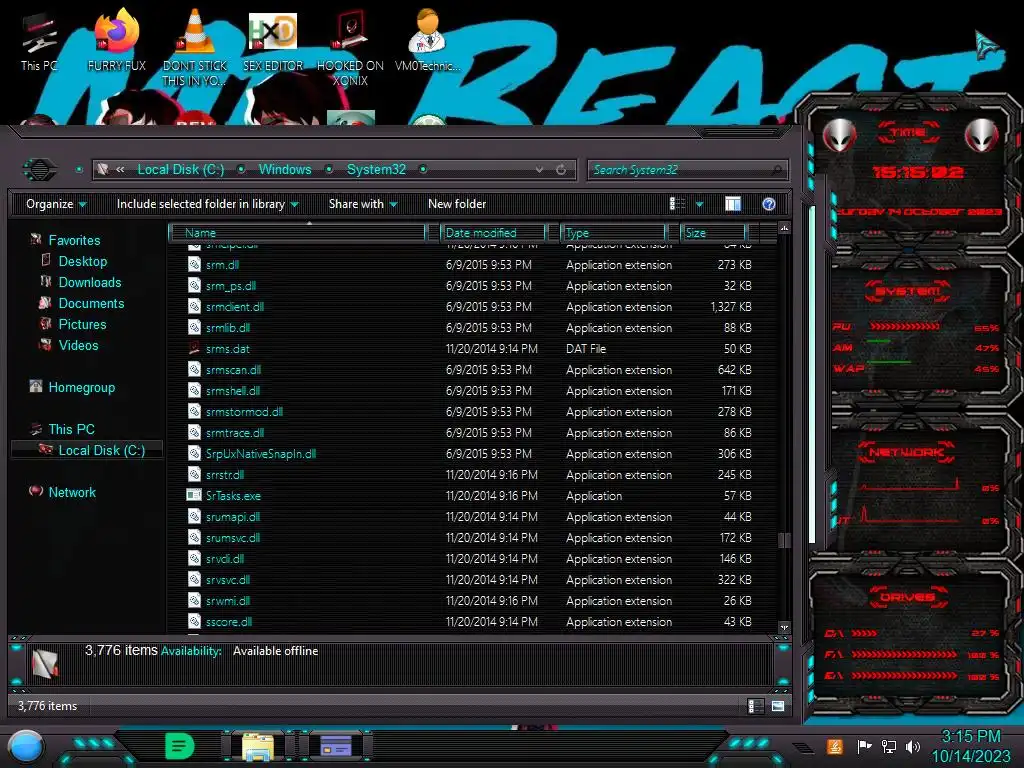Expand the view options dropdown arrow
The height and width of the screenshot is (768, 1024).
coord(699,204)
